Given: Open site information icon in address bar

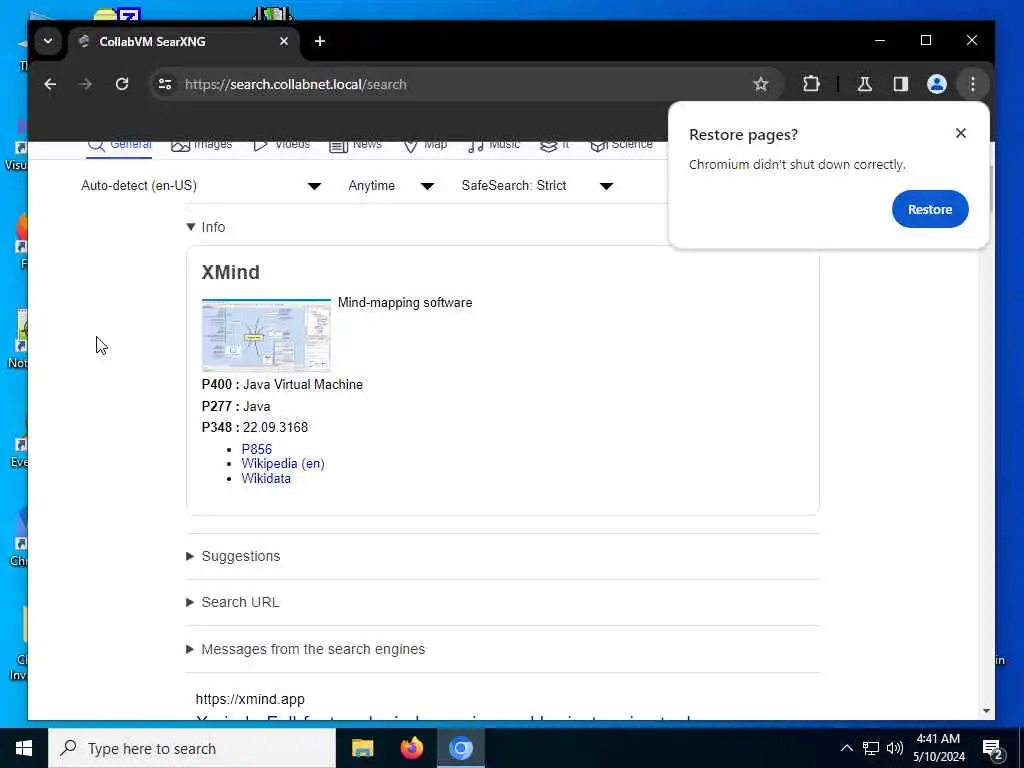Looking at the screenshot, I should click(165, 84).
